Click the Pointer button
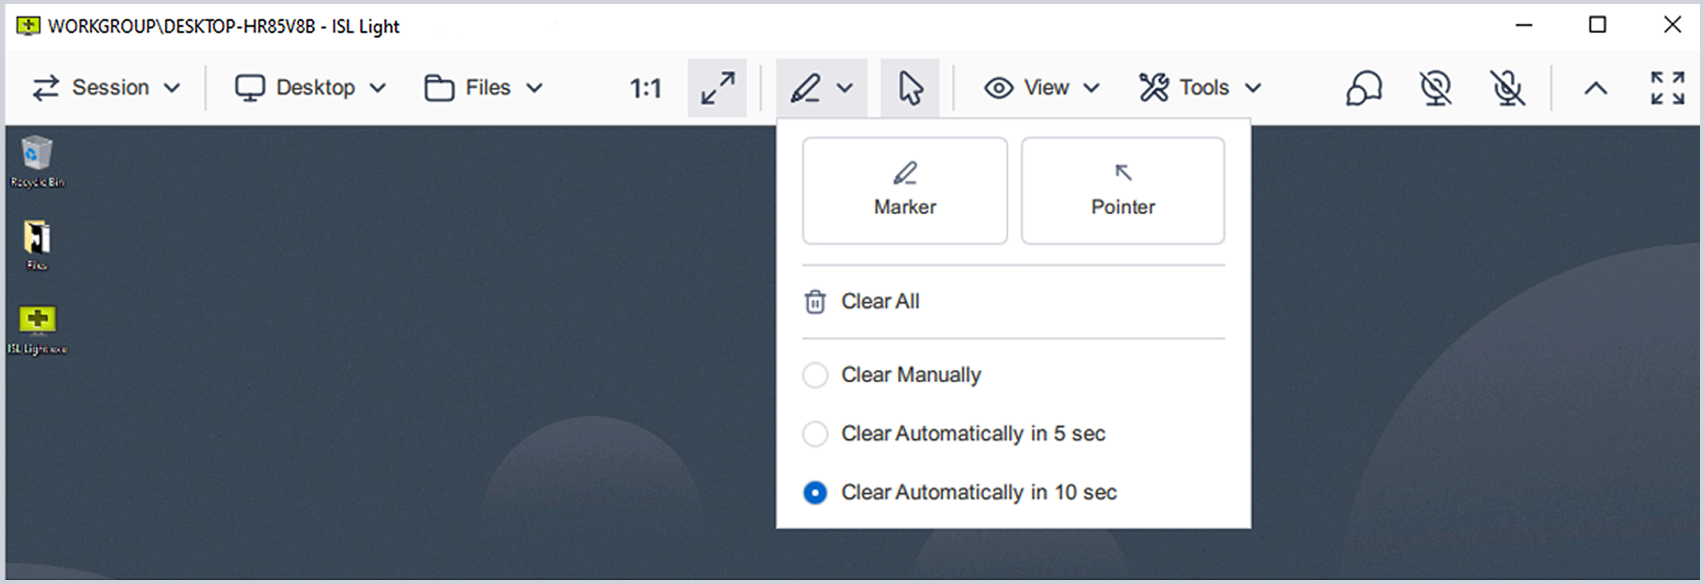Screen dimensions: 1704x584 pyautogui.click(x=1122, y=191)
